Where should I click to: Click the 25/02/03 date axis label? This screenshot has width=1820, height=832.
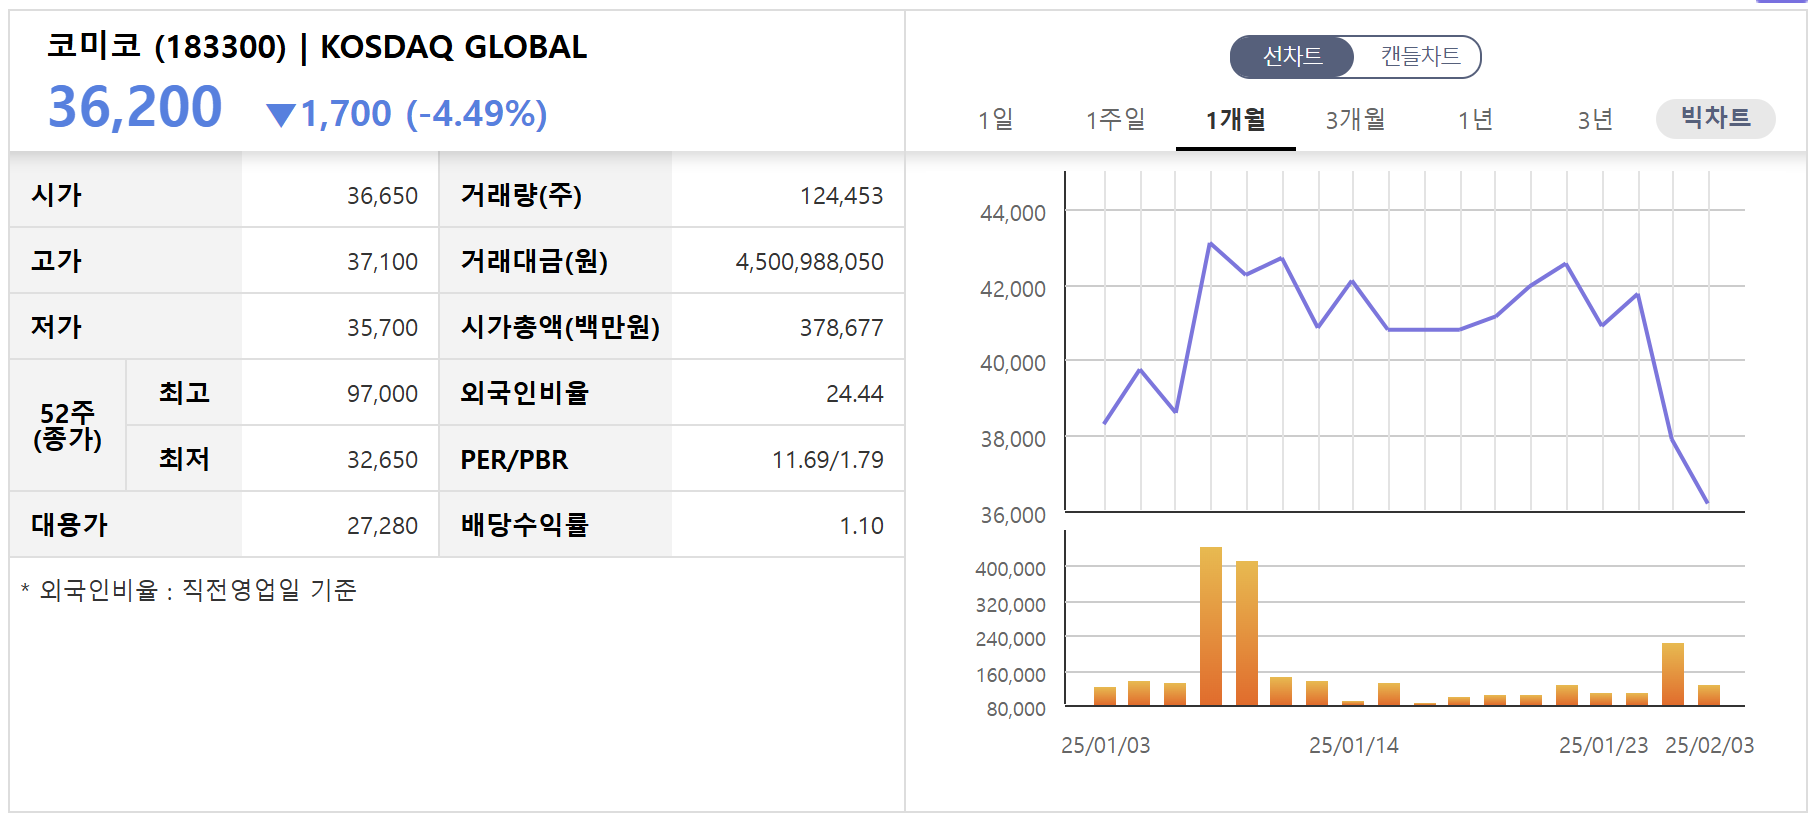coord(1709,746)
